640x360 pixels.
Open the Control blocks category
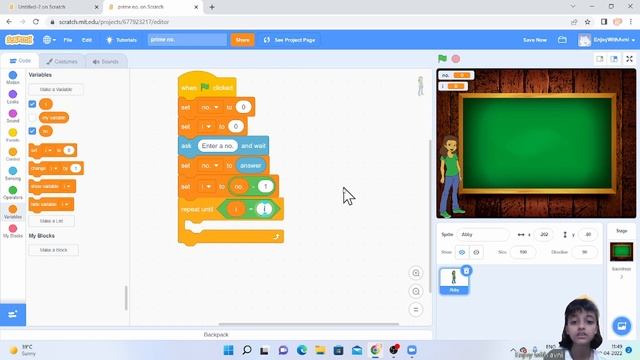(13, 154)
